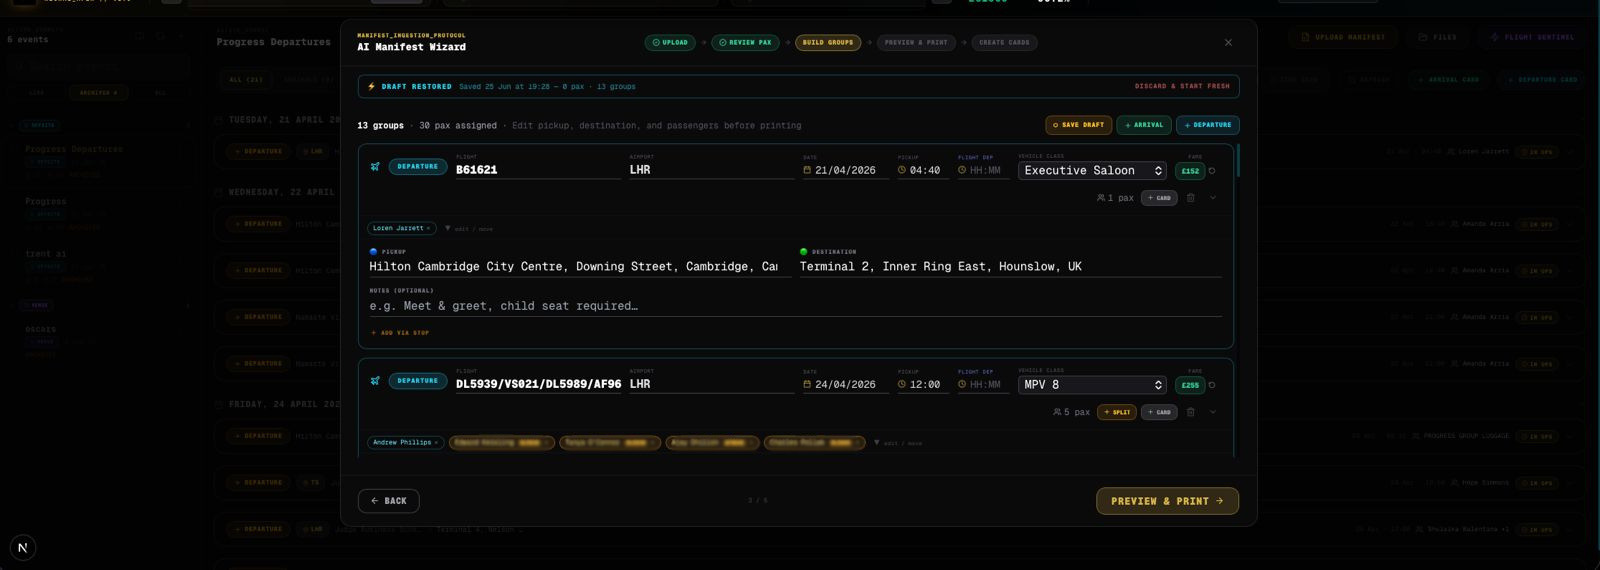The image size is (1600, 570).
Task: Click clock icon beside 04:40 pickup
Action: point(902,170)
